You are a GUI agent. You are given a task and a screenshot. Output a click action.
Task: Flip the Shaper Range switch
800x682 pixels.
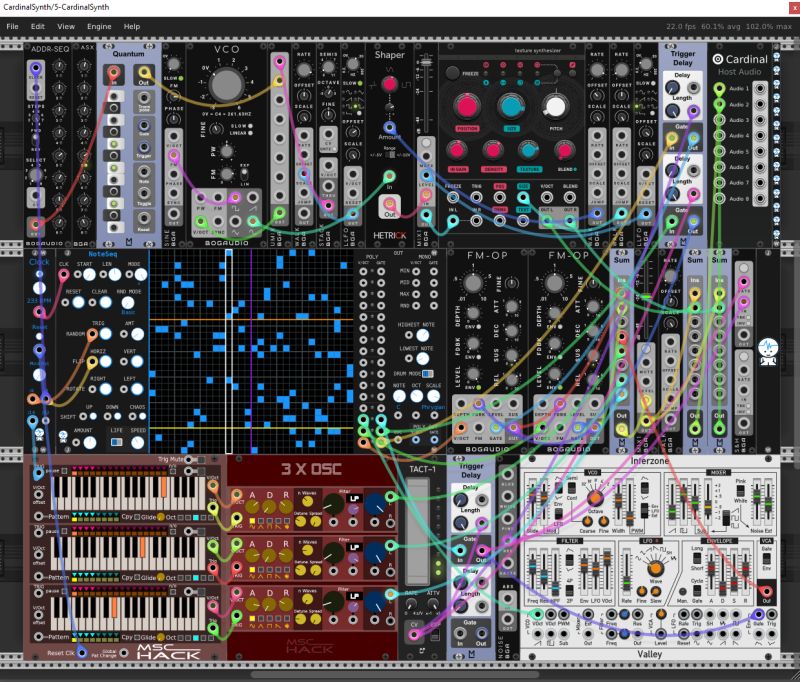[x=390, y=155]
